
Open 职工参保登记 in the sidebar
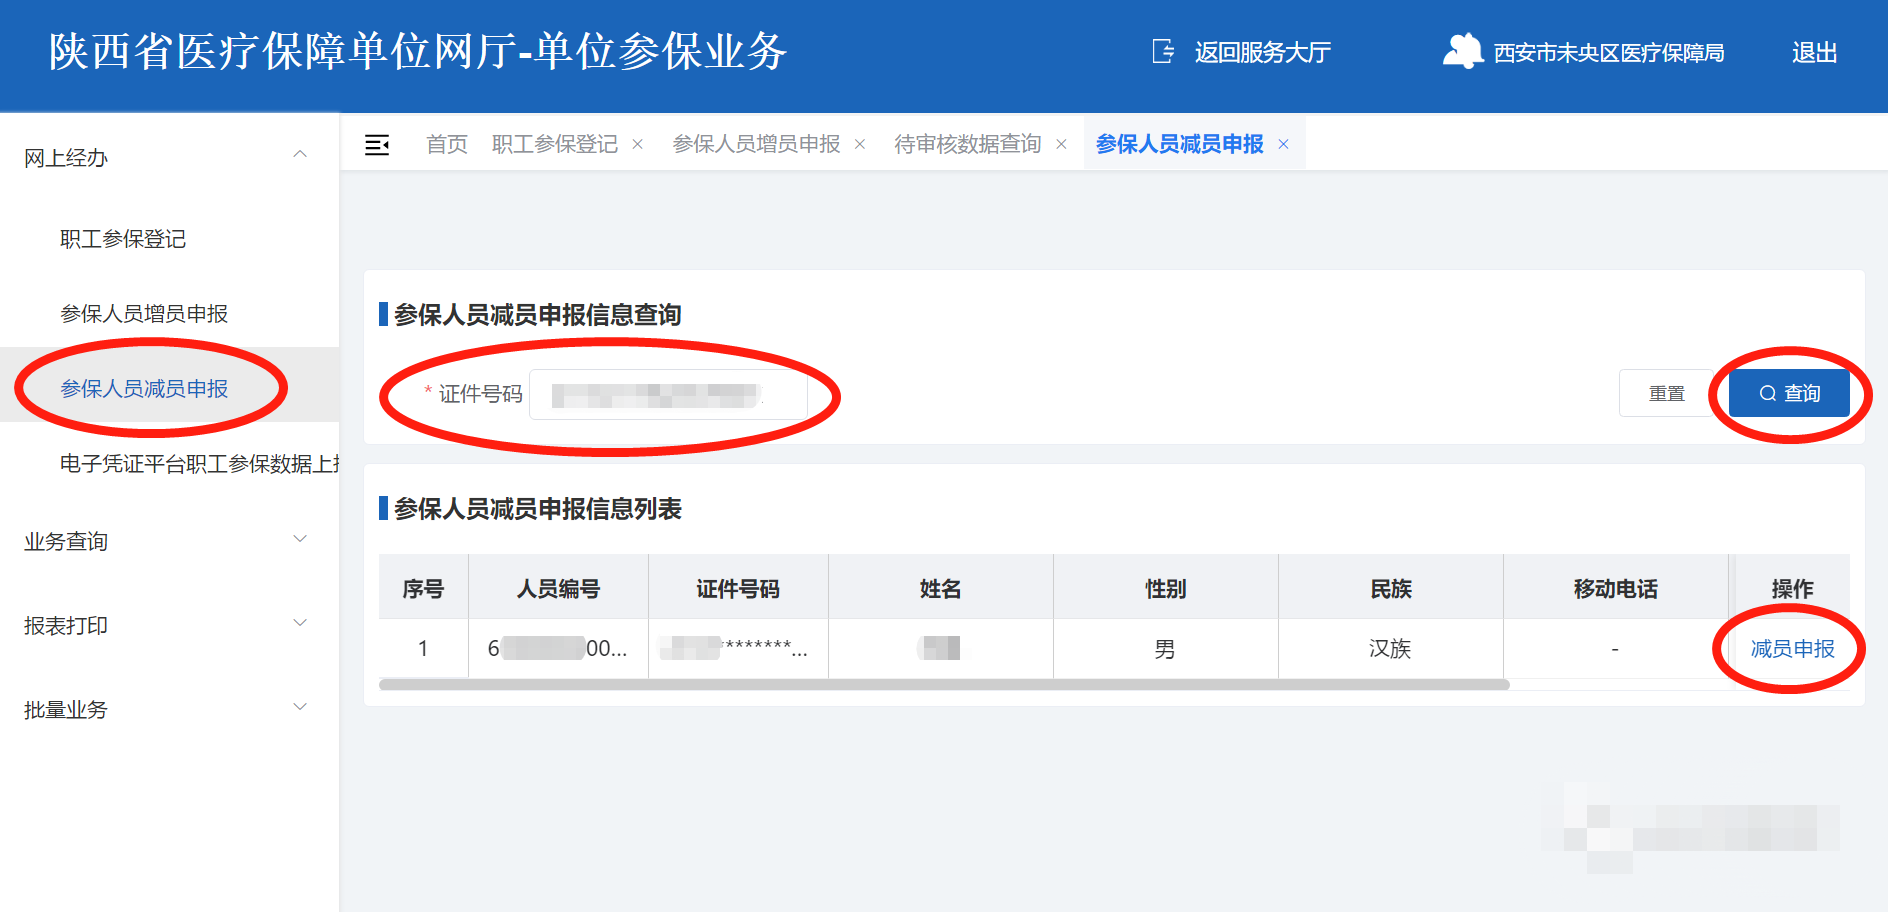click(x=123, y=239)
